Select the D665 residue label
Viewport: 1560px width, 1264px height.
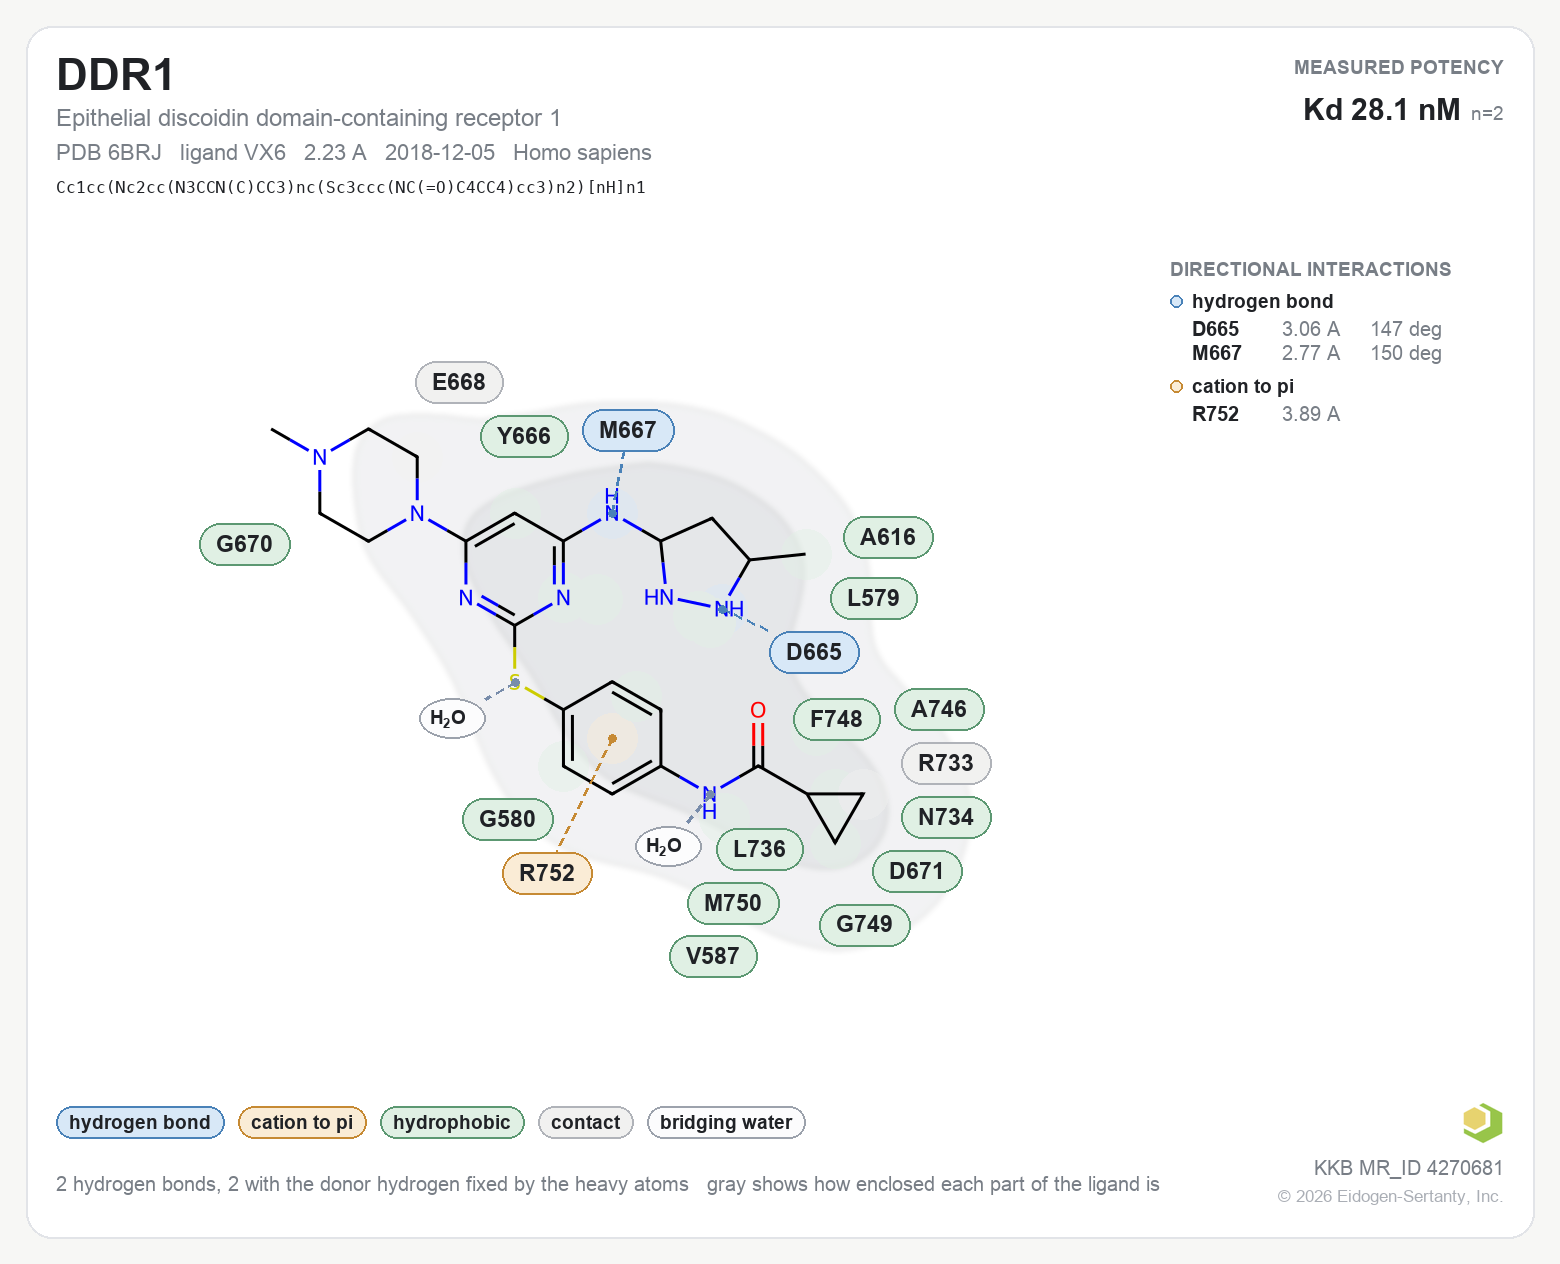coord(814,653)
